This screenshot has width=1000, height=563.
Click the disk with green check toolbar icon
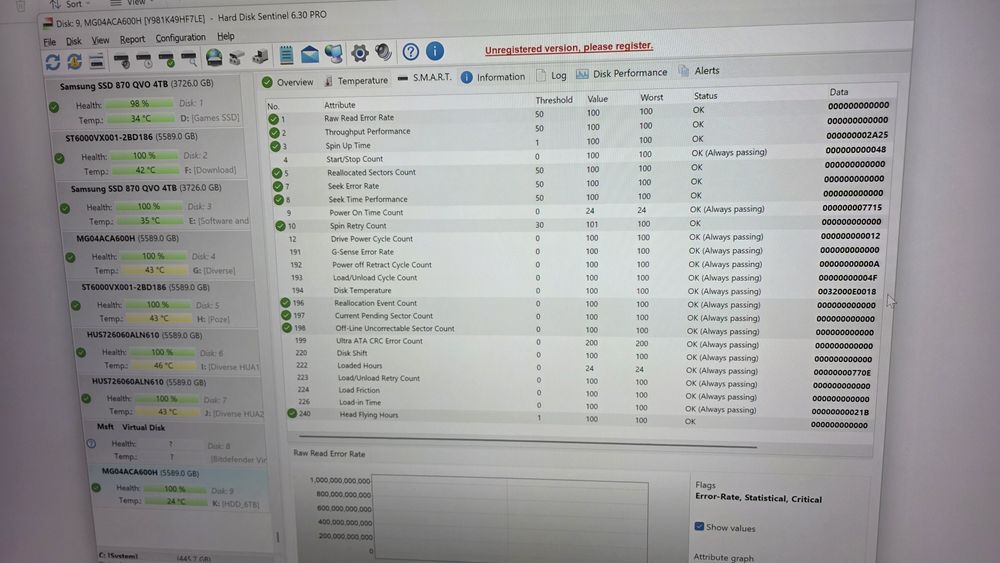[x=166, y=61]
